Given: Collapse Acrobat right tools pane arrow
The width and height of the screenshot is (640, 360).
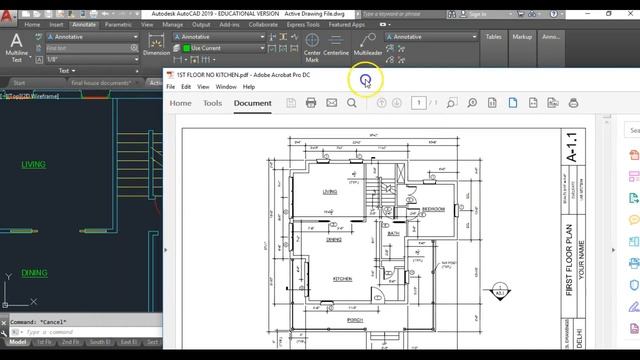Looking at the screenshot, I should point(613,250).
